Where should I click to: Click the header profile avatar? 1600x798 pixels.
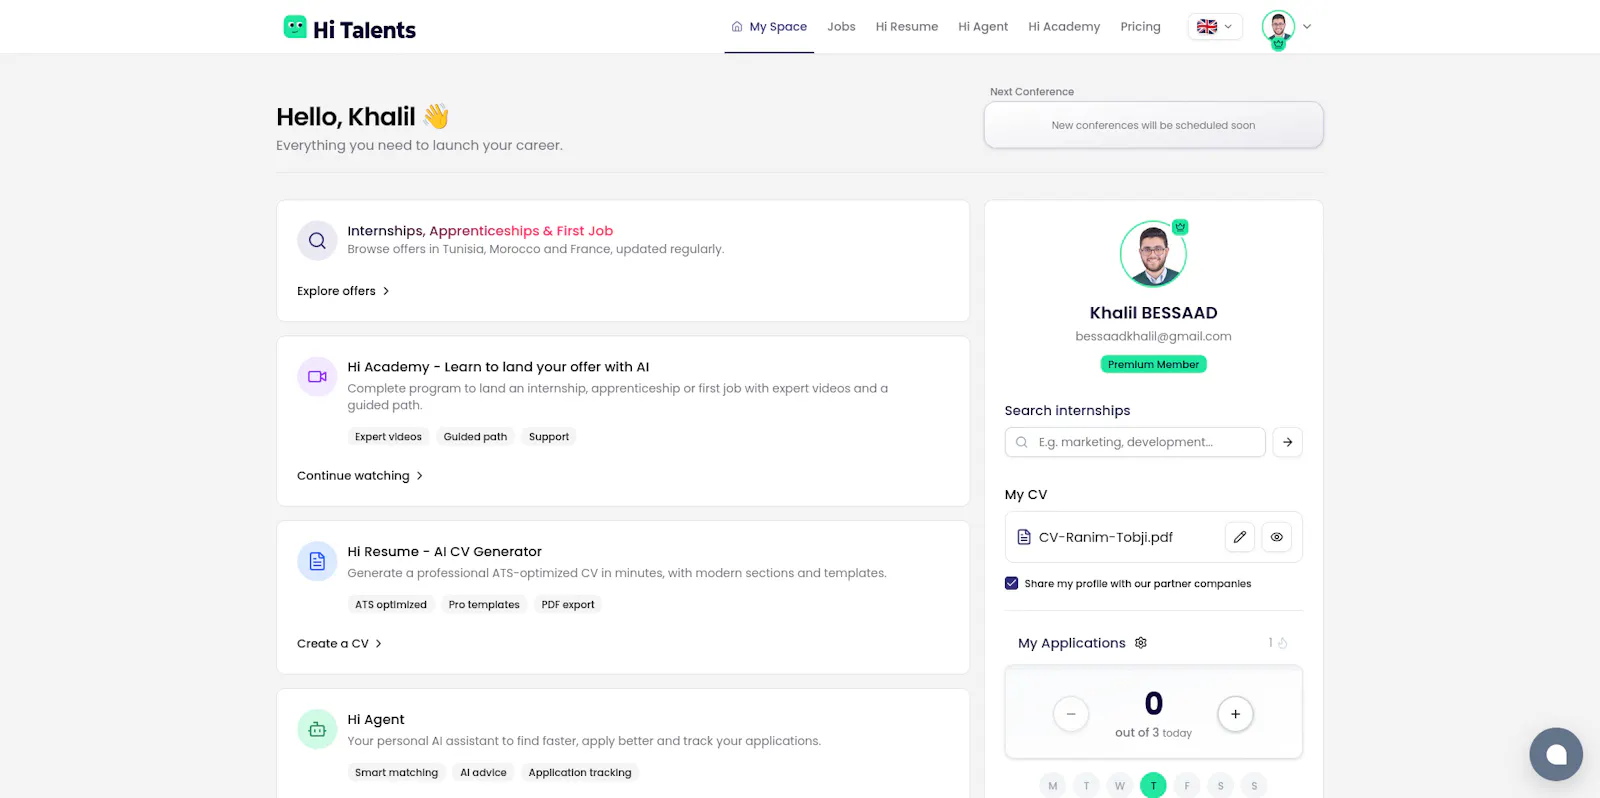coord(1278,27)
